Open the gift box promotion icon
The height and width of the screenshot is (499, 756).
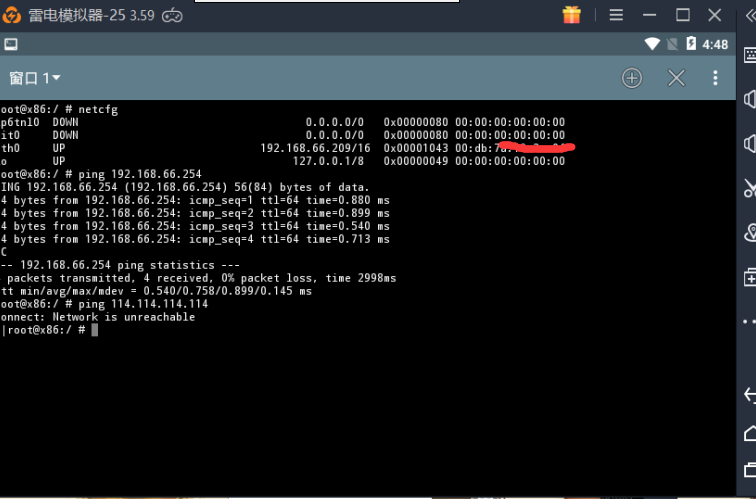pyautogui.click(x=571, y=15)
